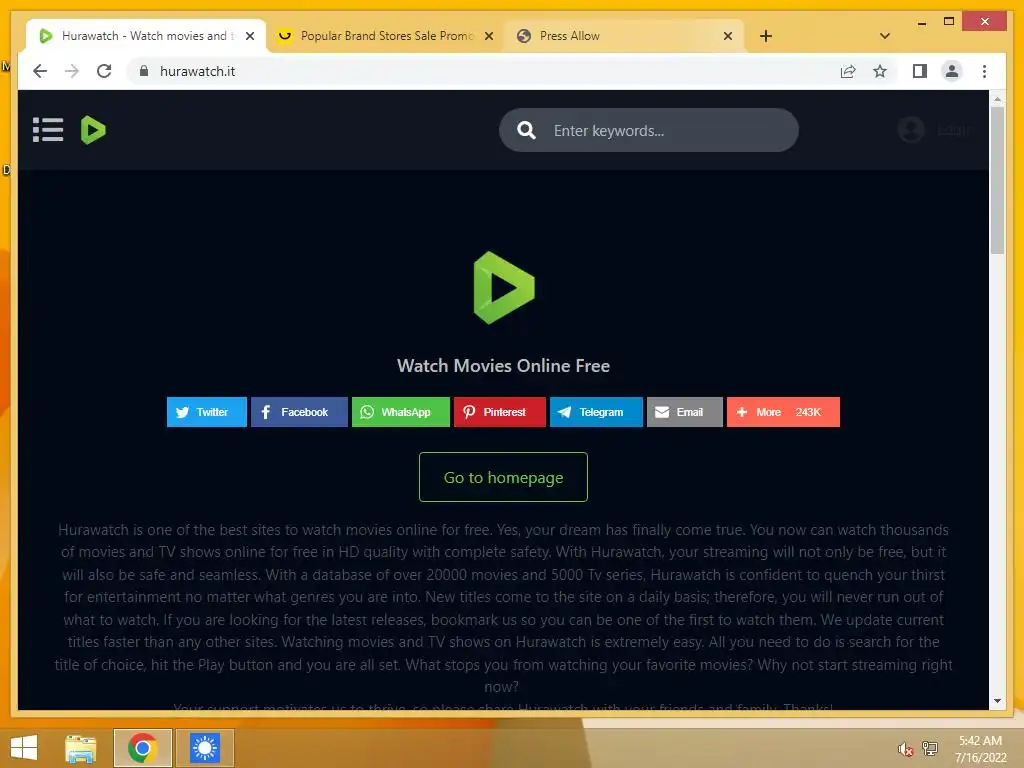Switch to Popular Brand Stores Sale tab

(385, 36)
